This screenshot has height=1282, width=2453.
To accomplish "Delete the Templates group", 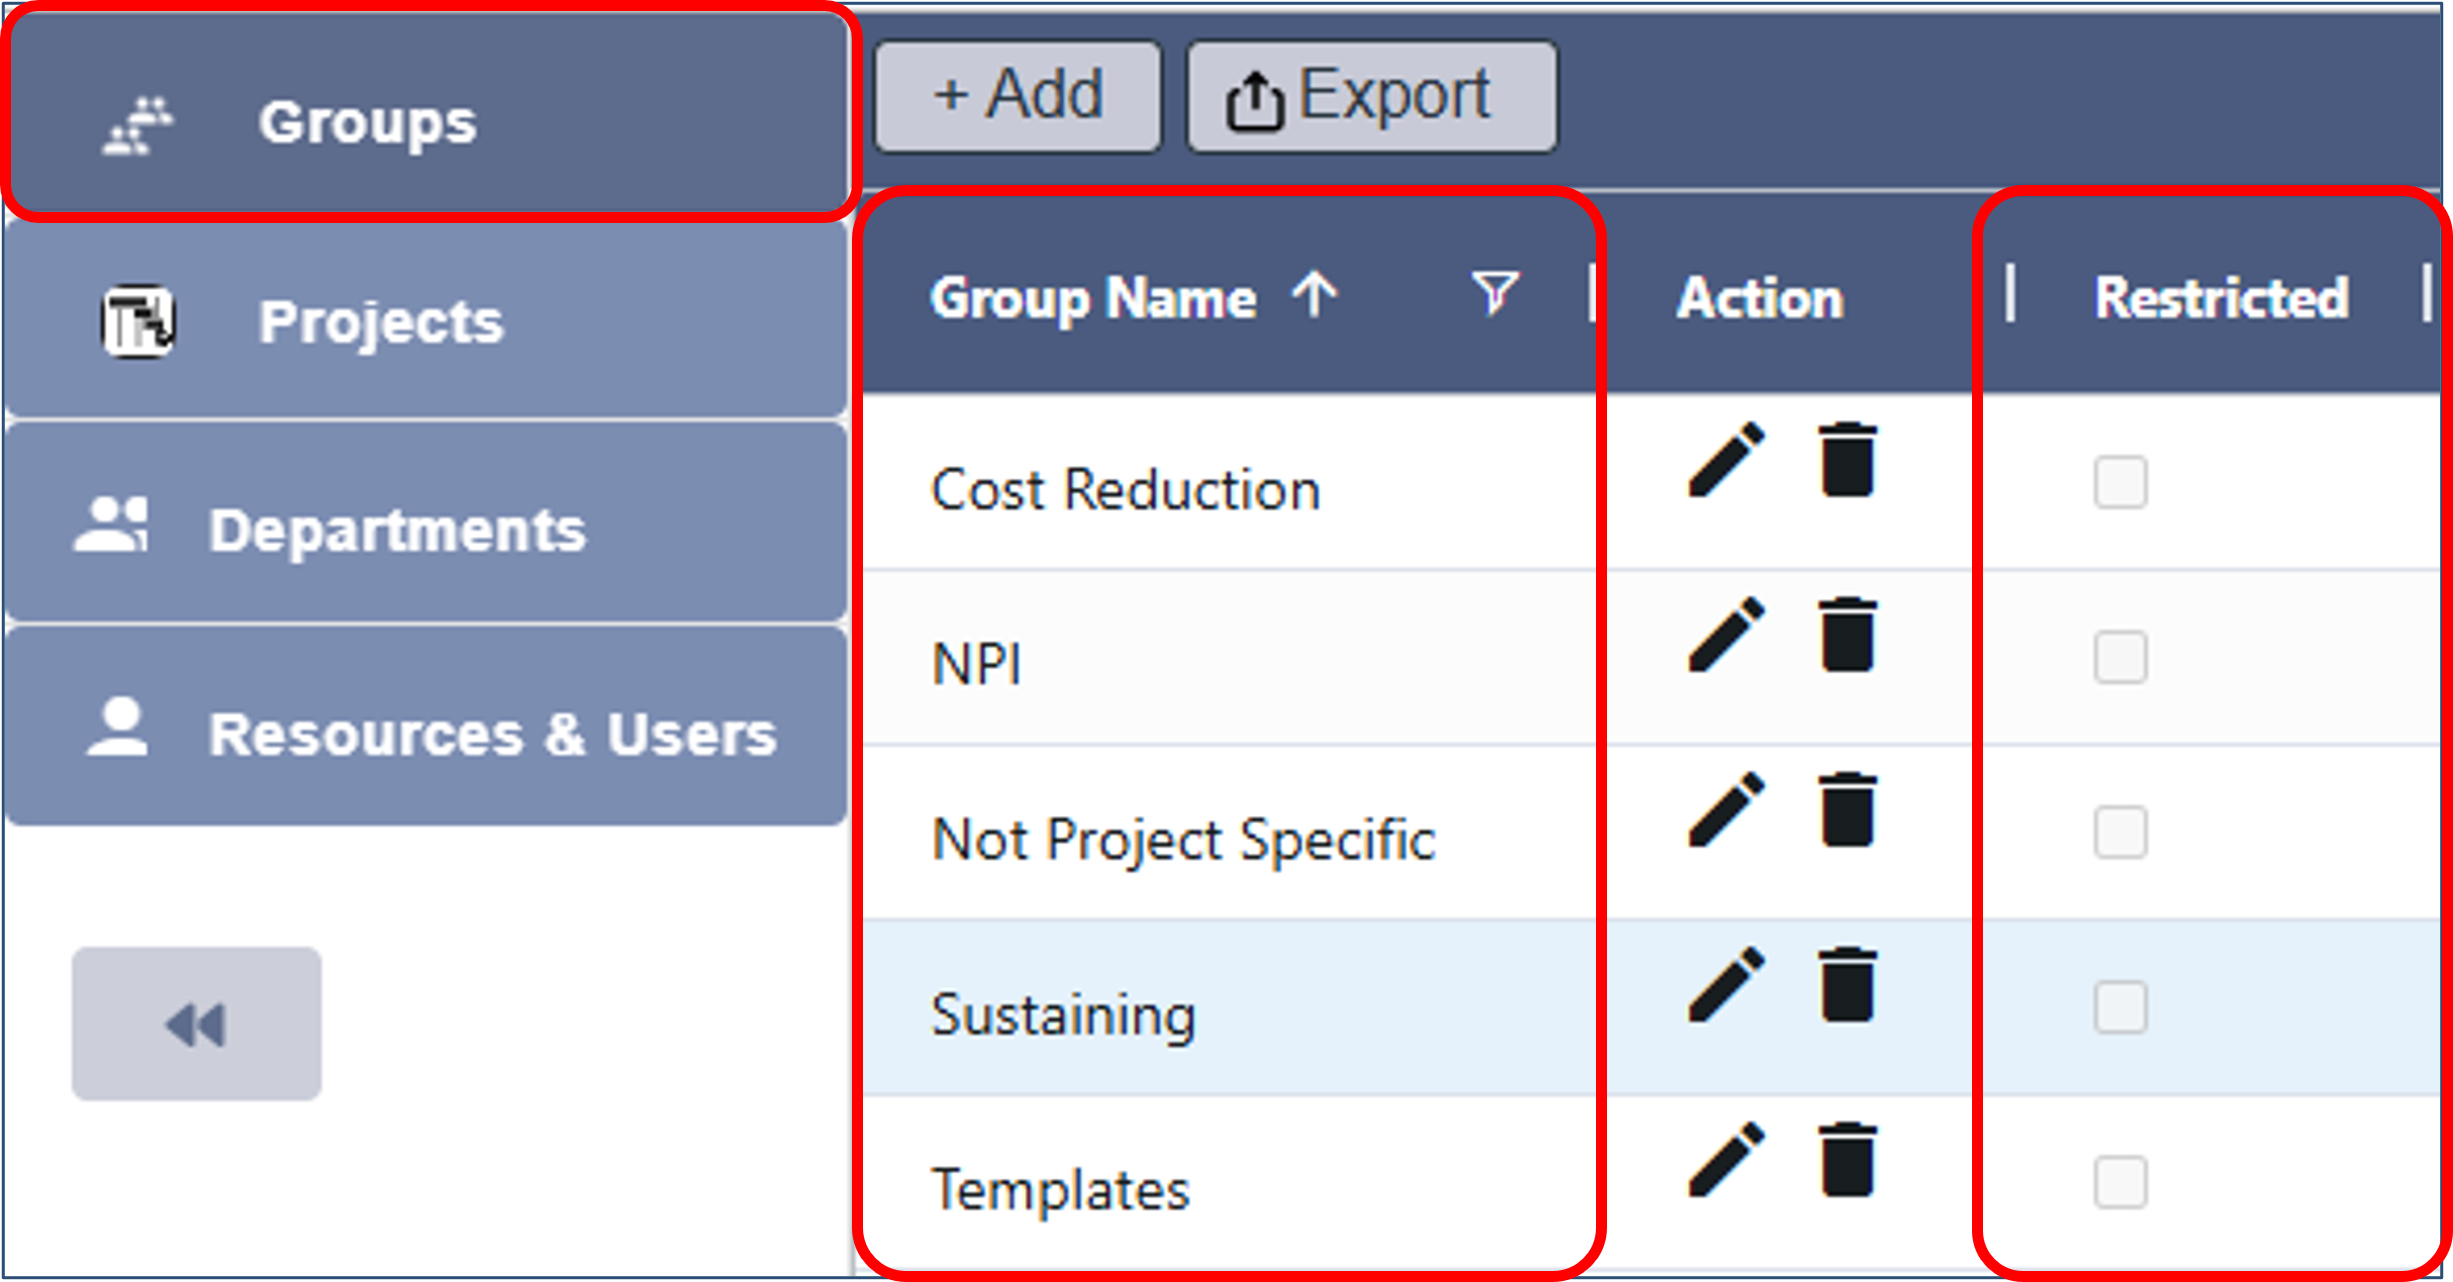I will pyautogui.click(x=1846, y=1160).
